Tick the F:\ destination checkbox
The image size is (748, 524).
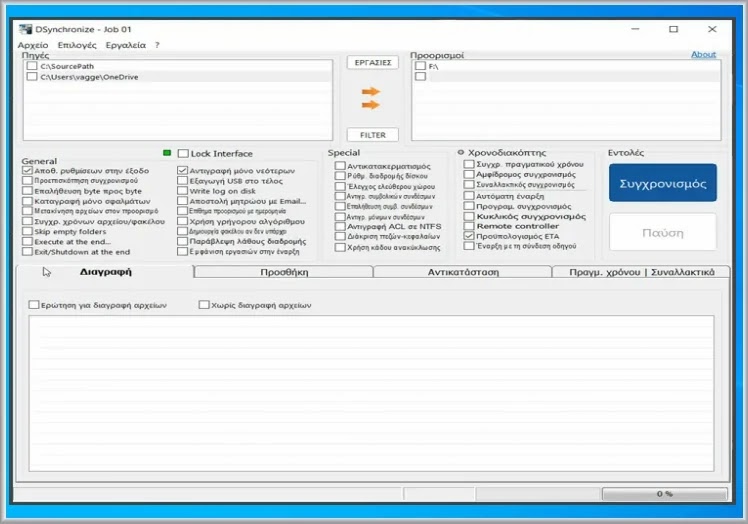click(420, 66)
